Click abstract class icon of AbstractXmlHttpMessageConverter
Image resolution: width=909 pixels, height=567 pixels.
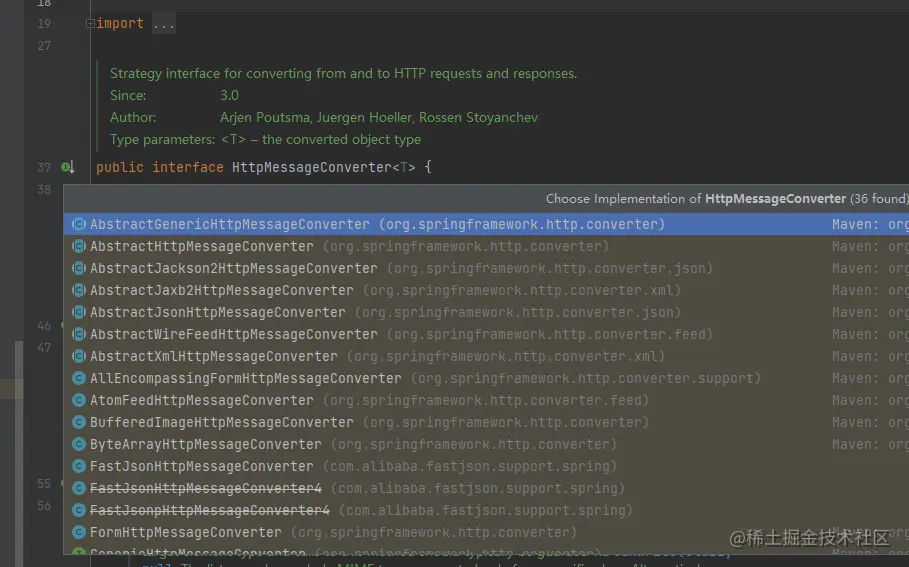[79, 357]
